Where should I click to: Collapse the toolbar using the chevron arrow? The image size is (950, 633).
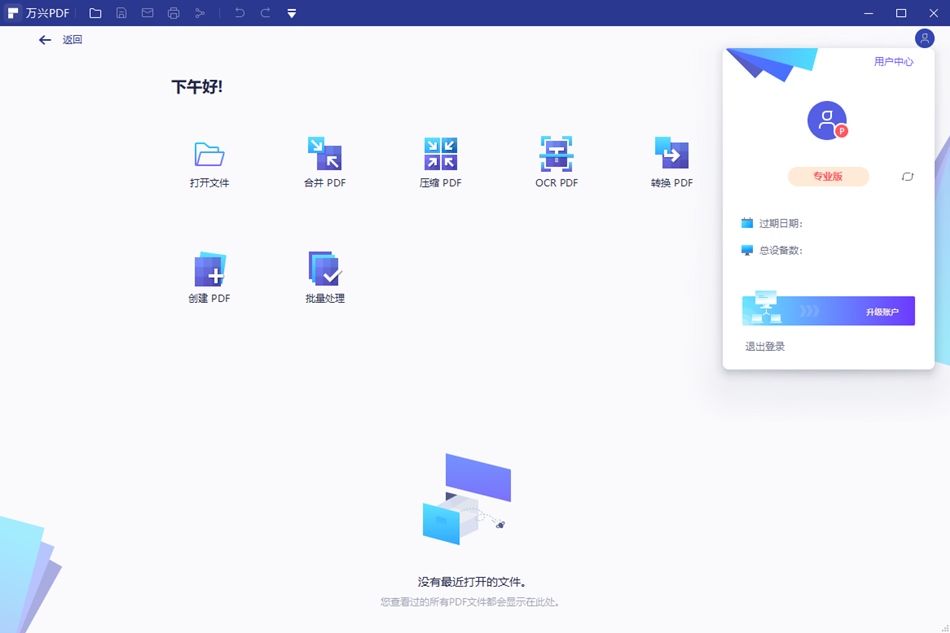point(291,13)
